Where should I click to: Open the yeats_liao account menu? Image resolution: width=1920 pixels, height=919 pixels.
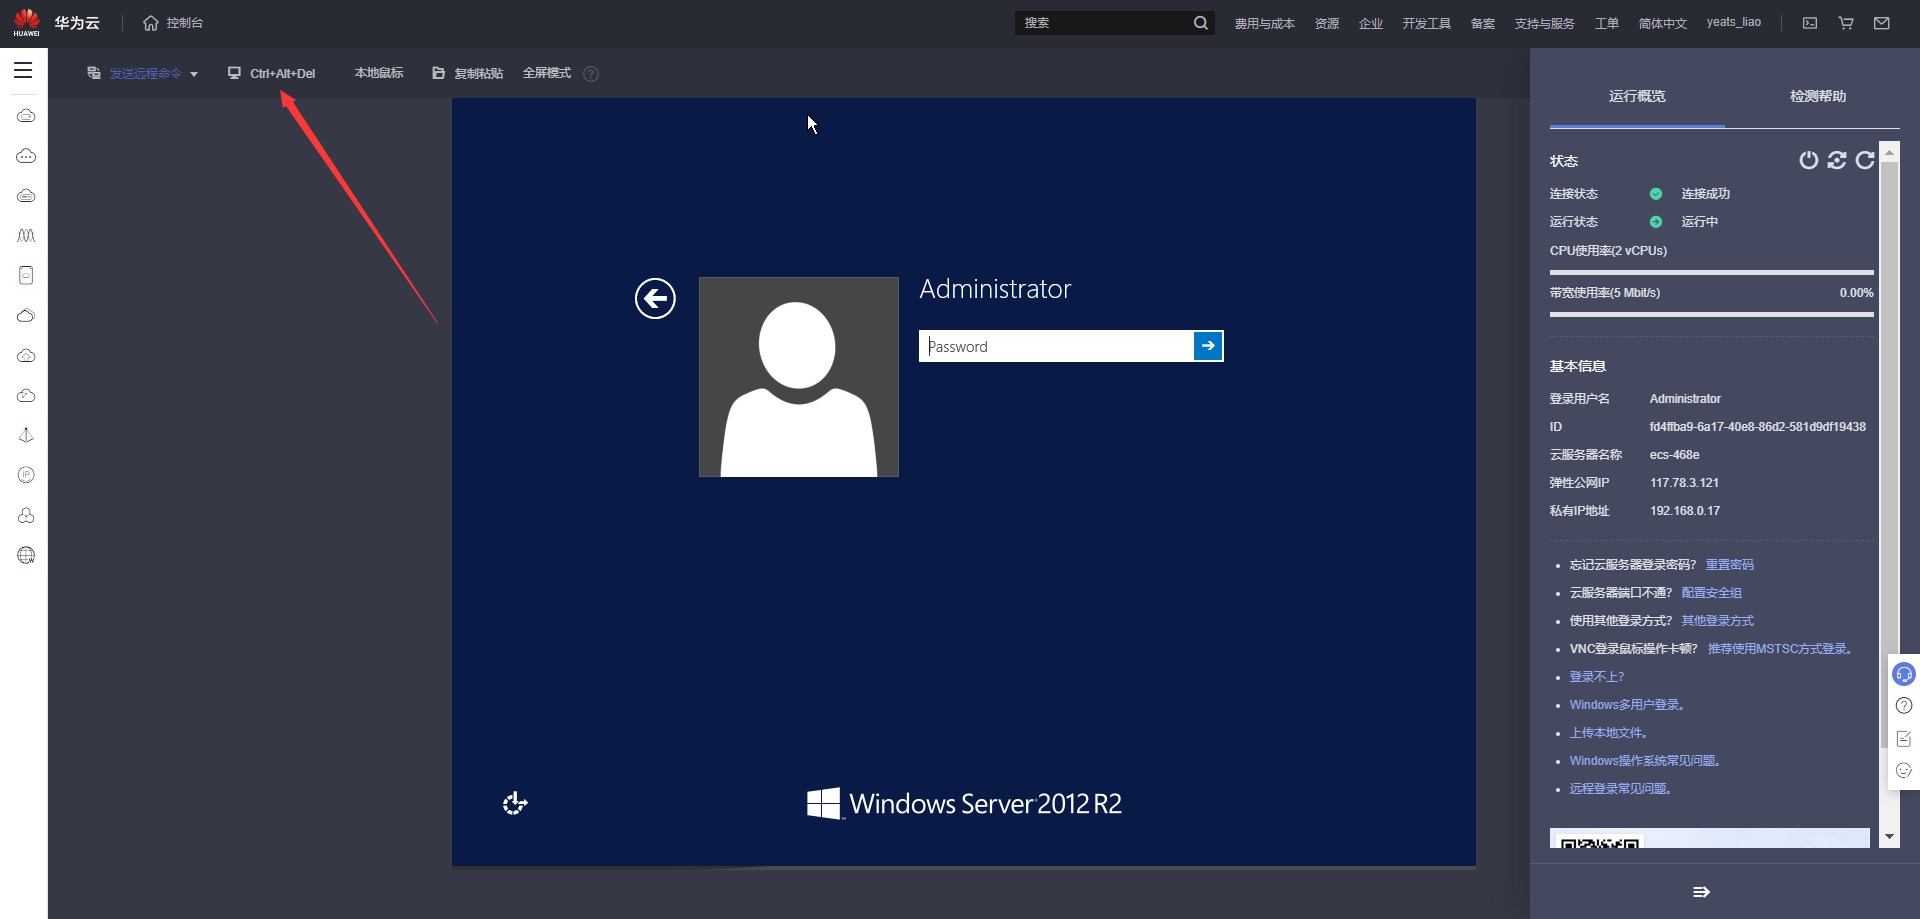[x=1733, y=22]
